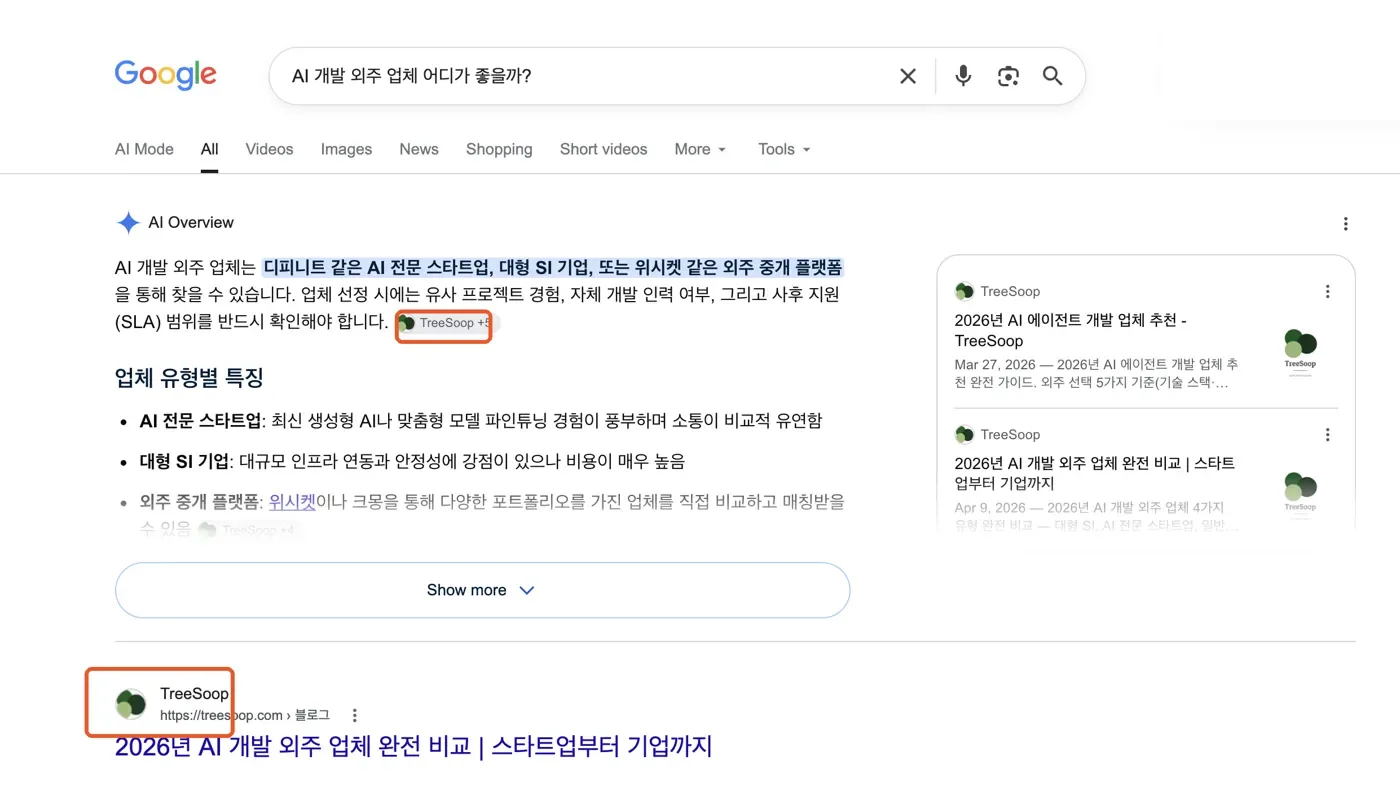Follow the 위시켓 link
1400x787 pixels.
point(292,501)
